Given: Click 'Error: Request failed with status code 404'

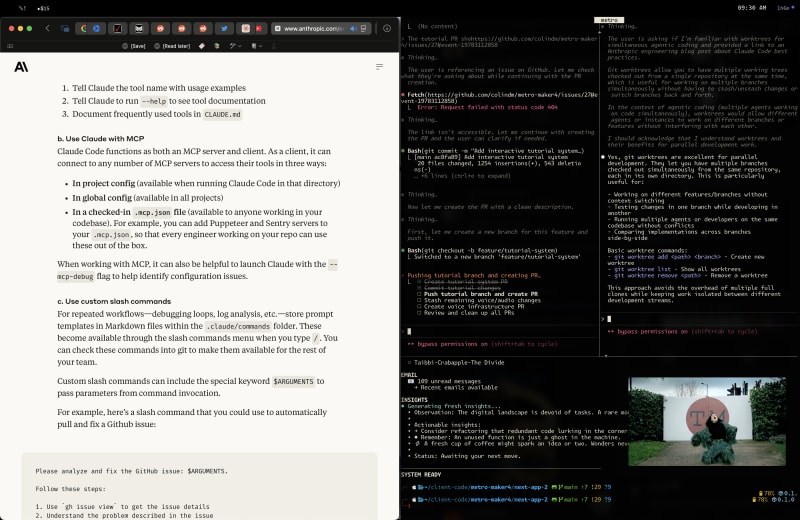Looking at the screenshot, I should [487, 107].
